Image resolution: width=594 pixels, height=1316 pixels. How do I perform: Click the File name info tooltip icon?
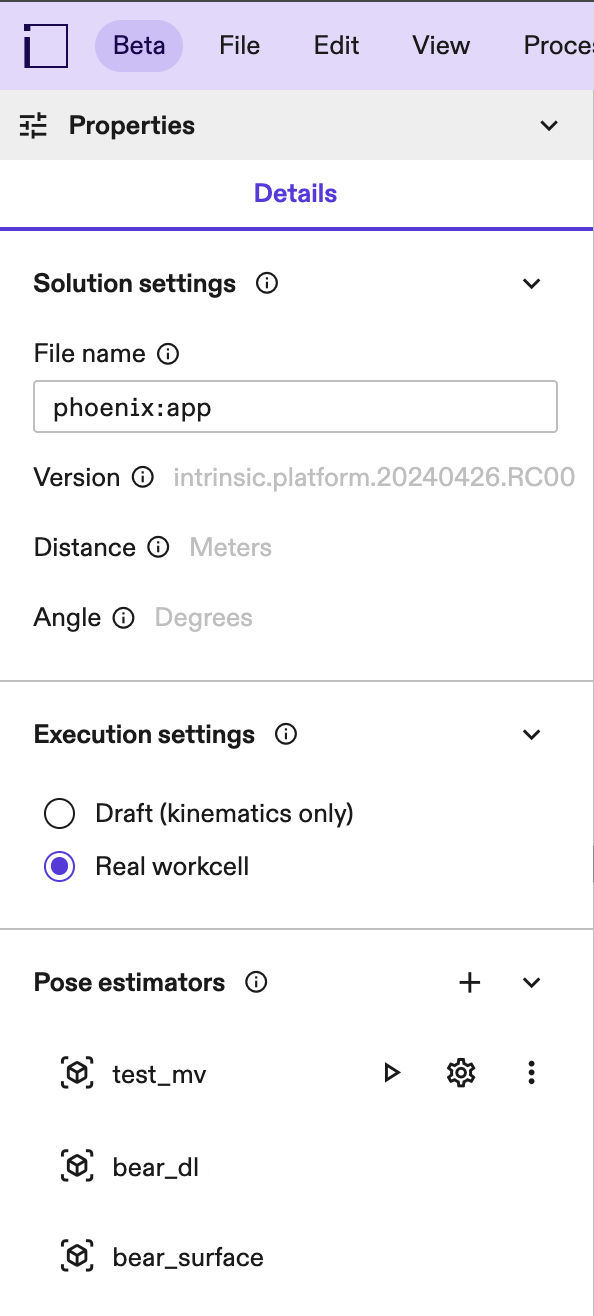pos(168,353)
